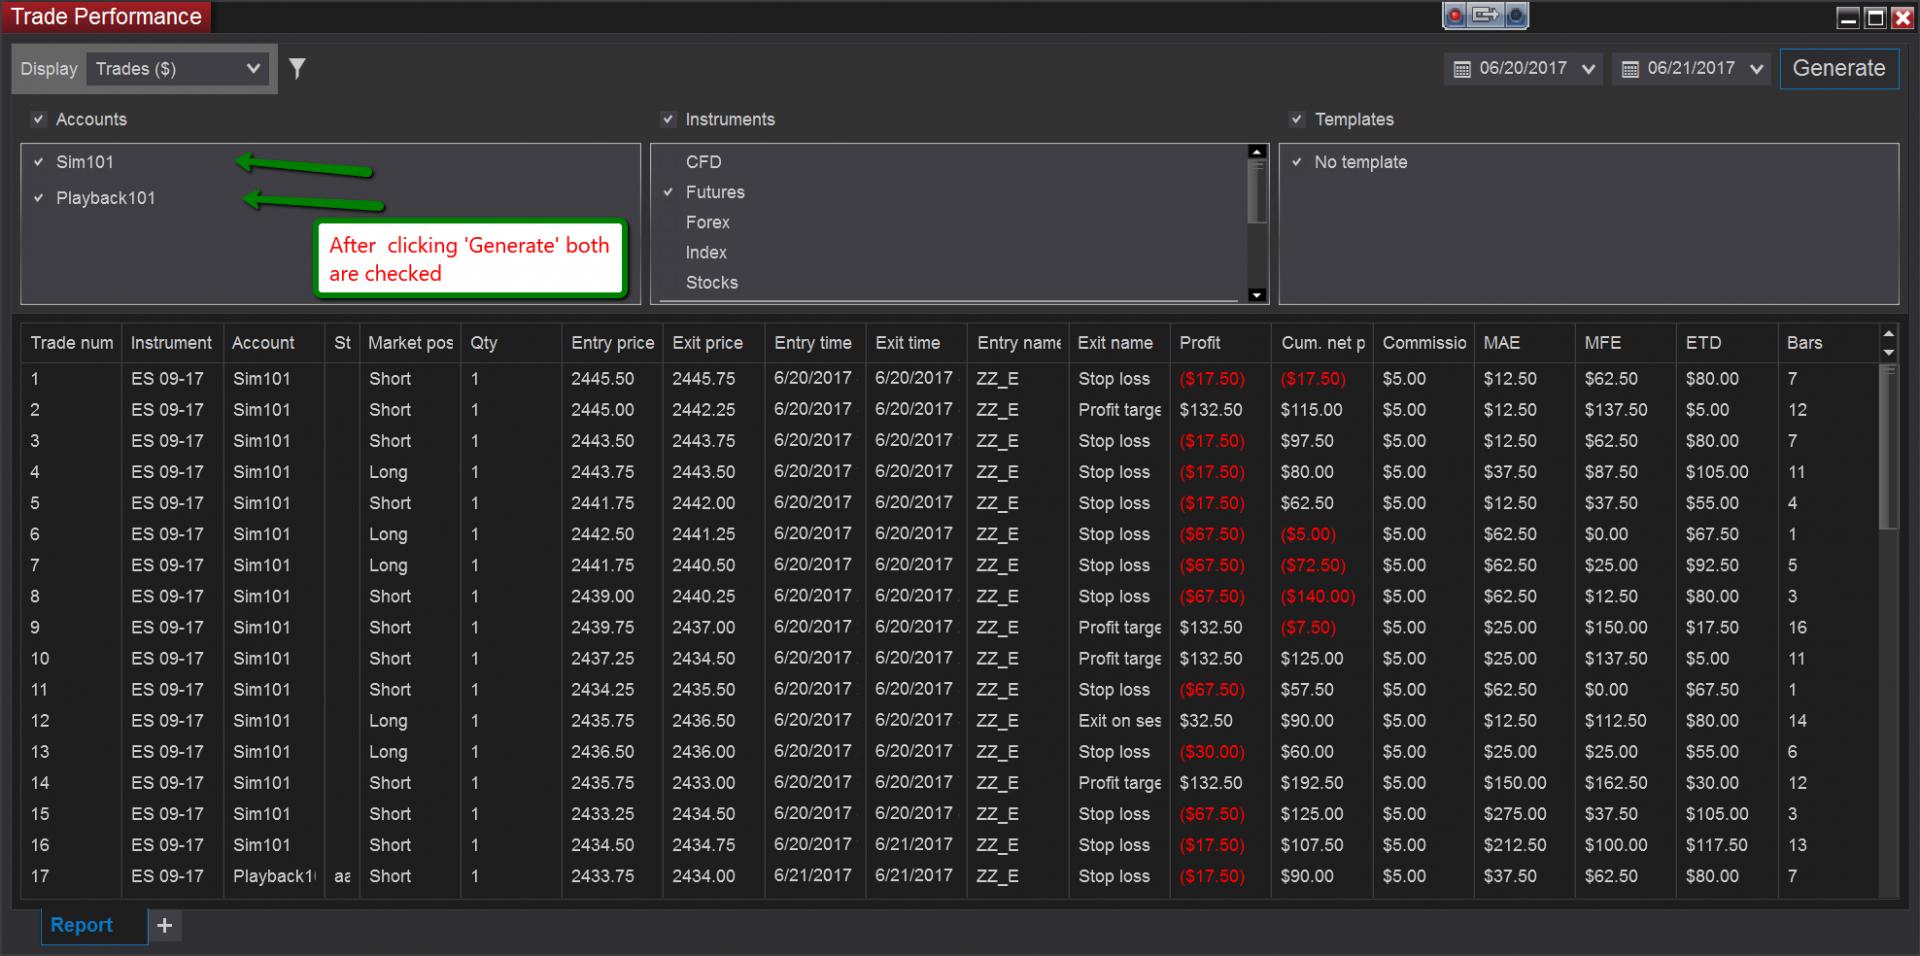Add a new tab with plus icon
The image size is (1920, 956).
(165, 925)
